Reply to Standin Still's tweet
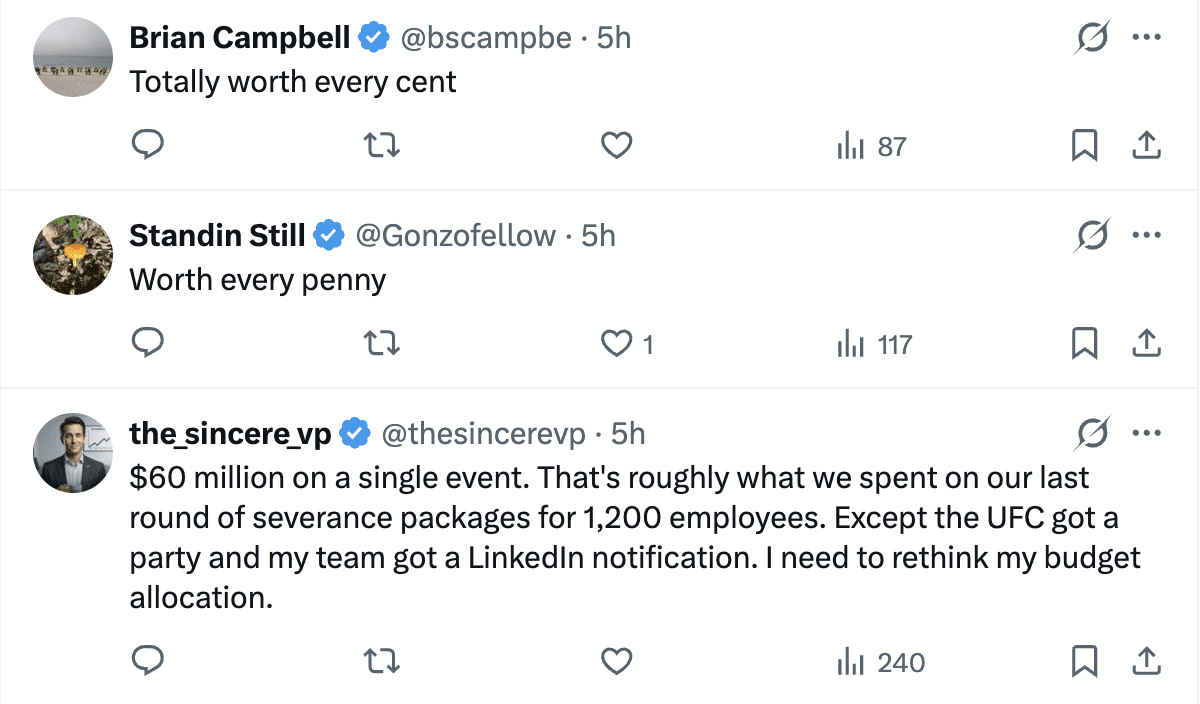 (x=148, y=344)
